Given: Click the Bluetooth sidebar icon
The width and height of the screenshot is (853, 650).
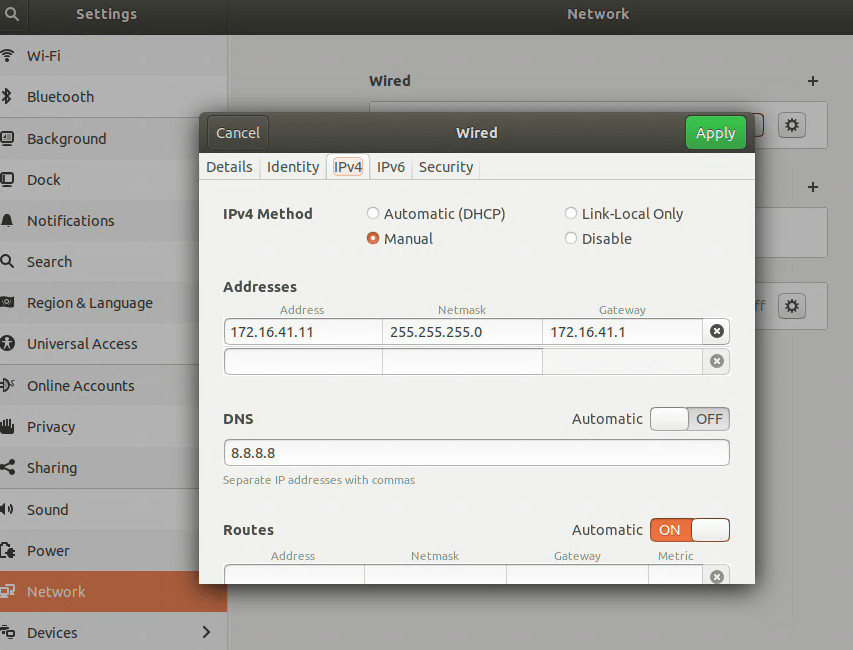Looking at the screenshot, I should pos(8,97).
